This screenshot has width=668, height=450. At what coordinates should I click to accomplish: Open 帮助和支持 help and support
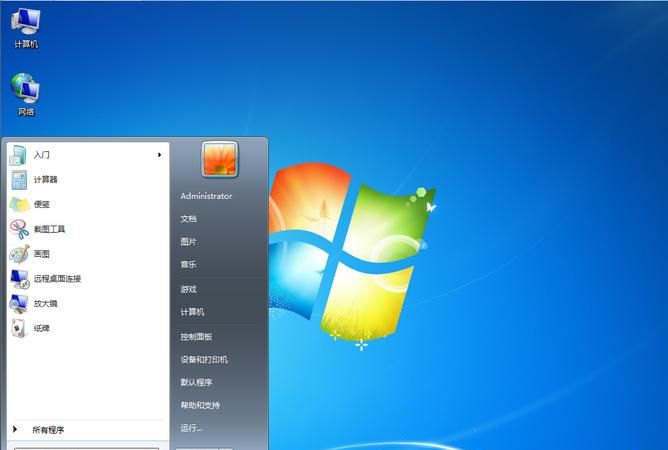click(200, 405)
